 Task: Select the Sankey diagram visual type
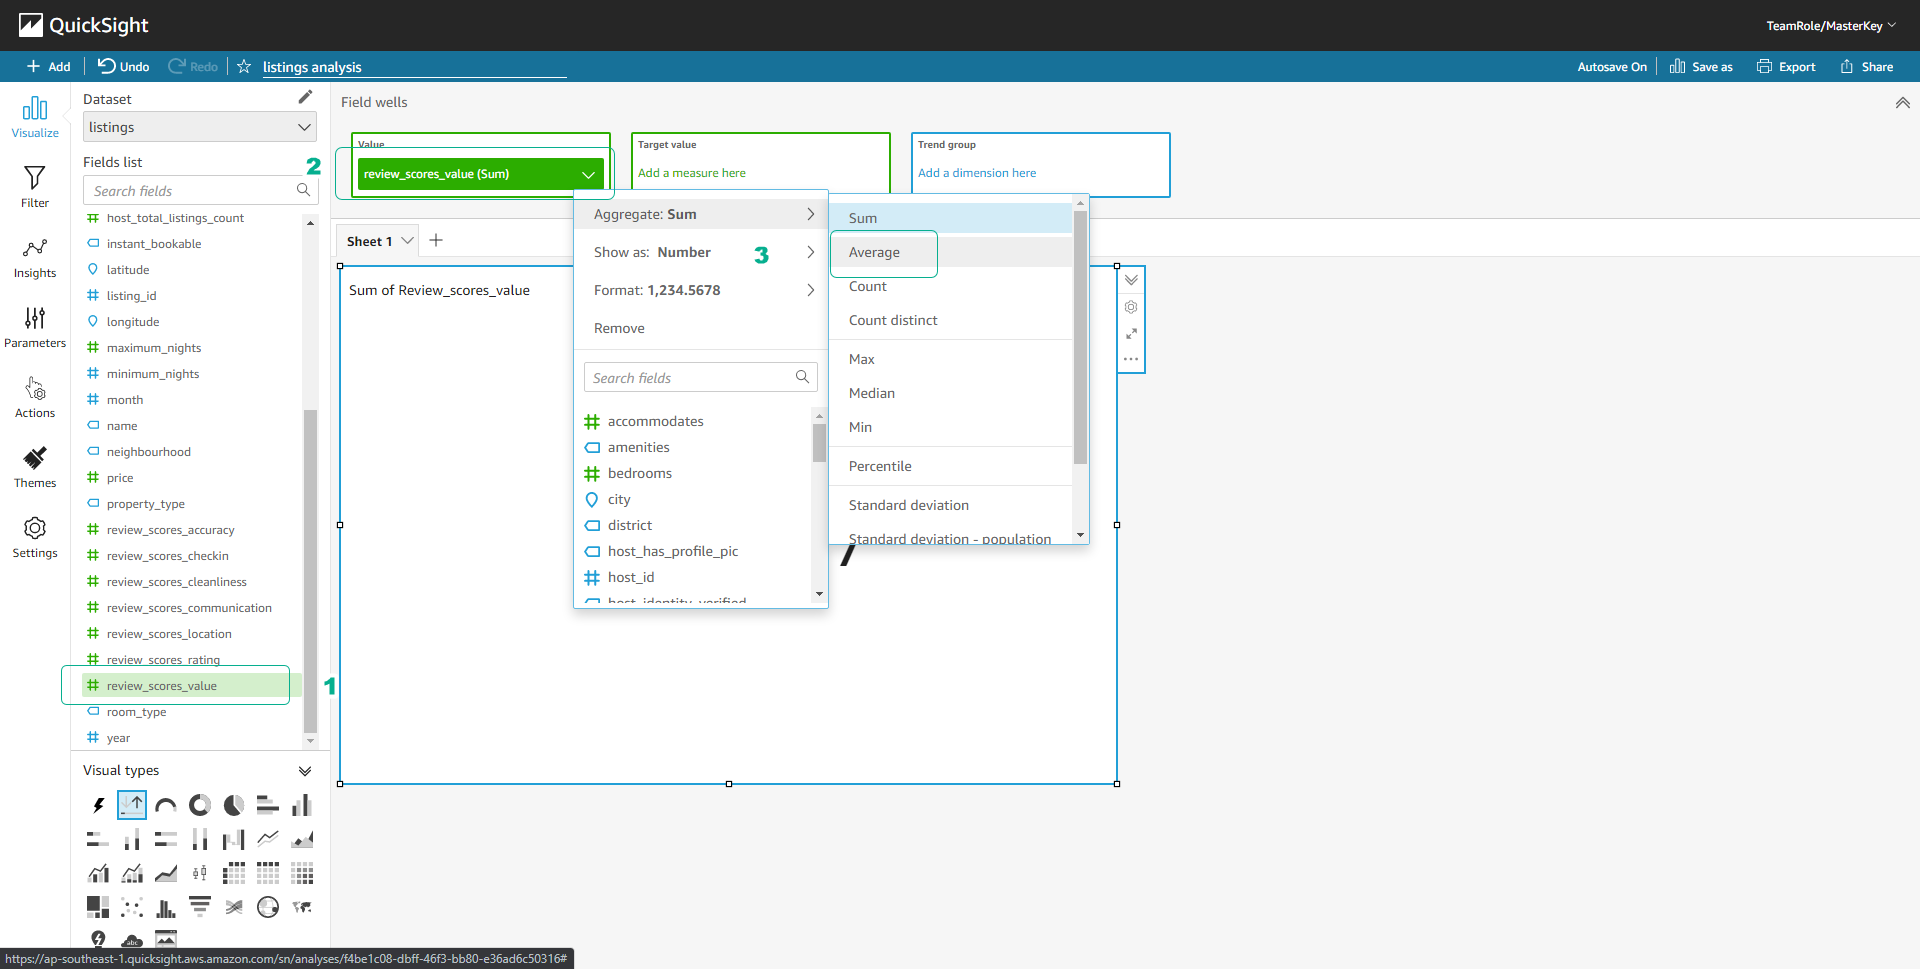point(234,907)
